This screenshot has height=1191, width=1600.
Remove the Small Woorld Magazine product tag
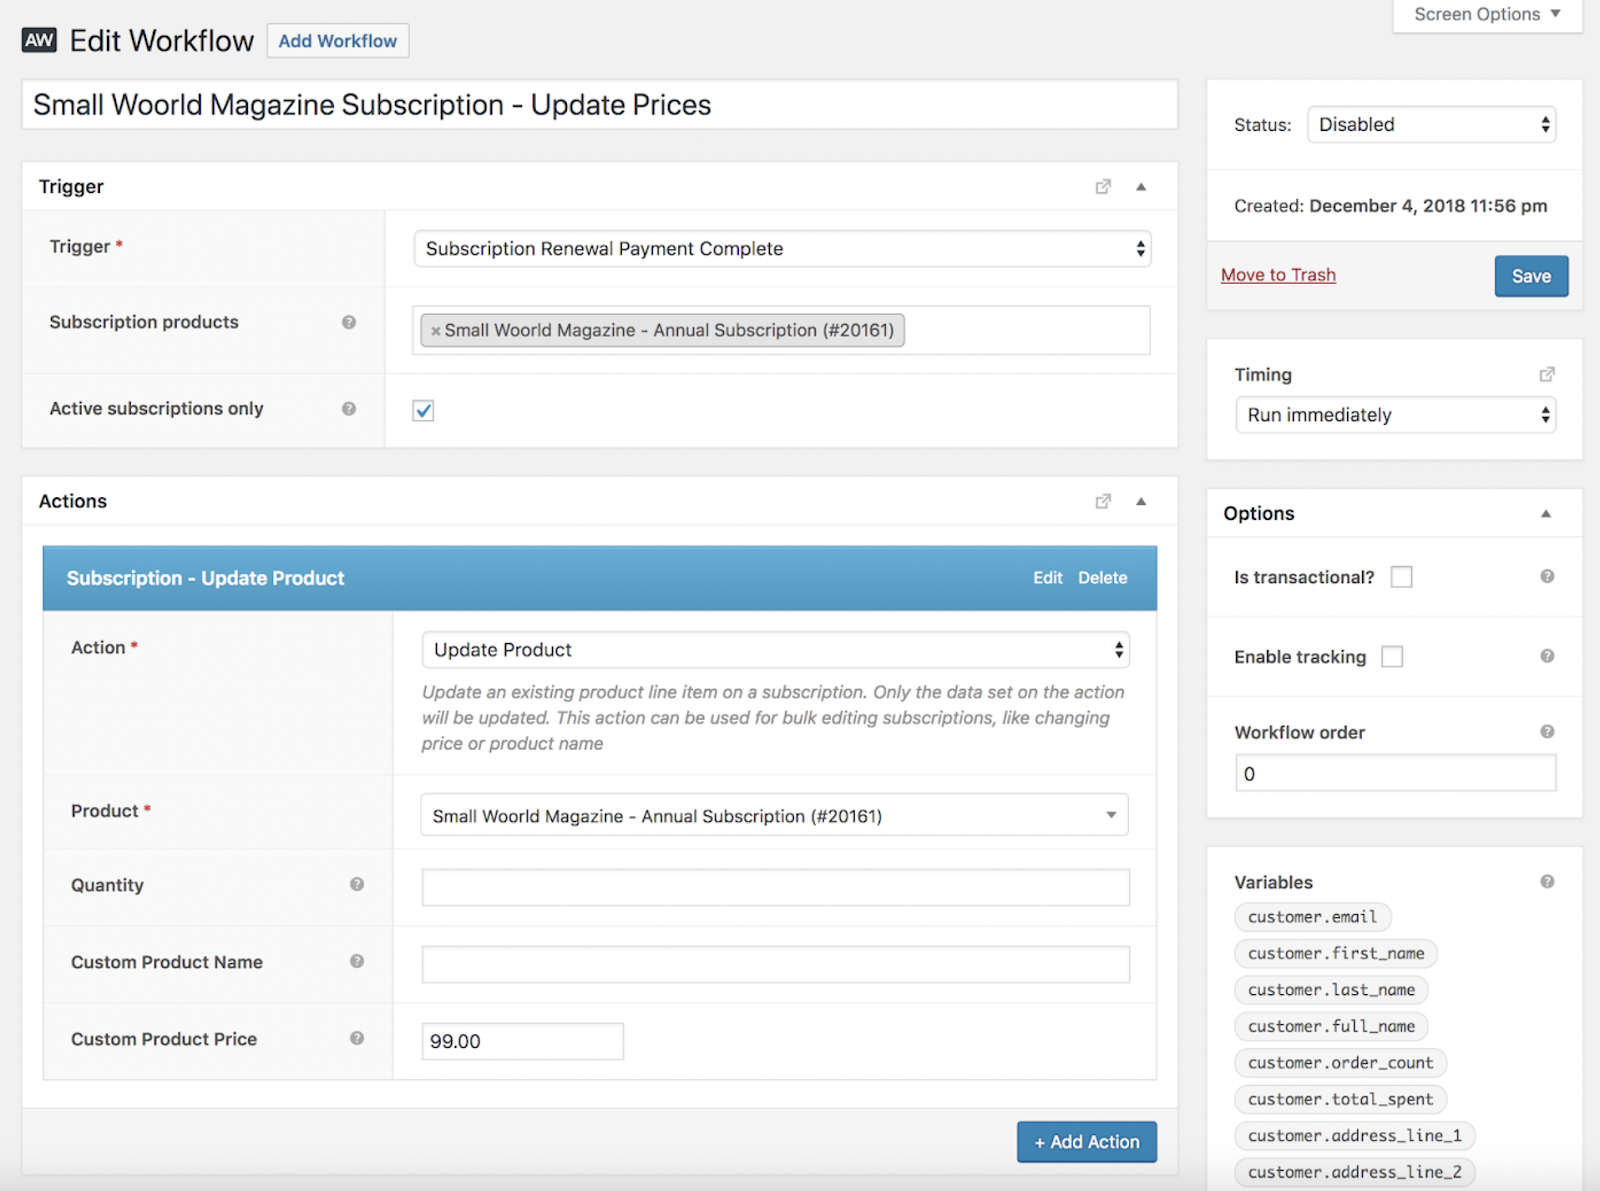pos(435,331)
